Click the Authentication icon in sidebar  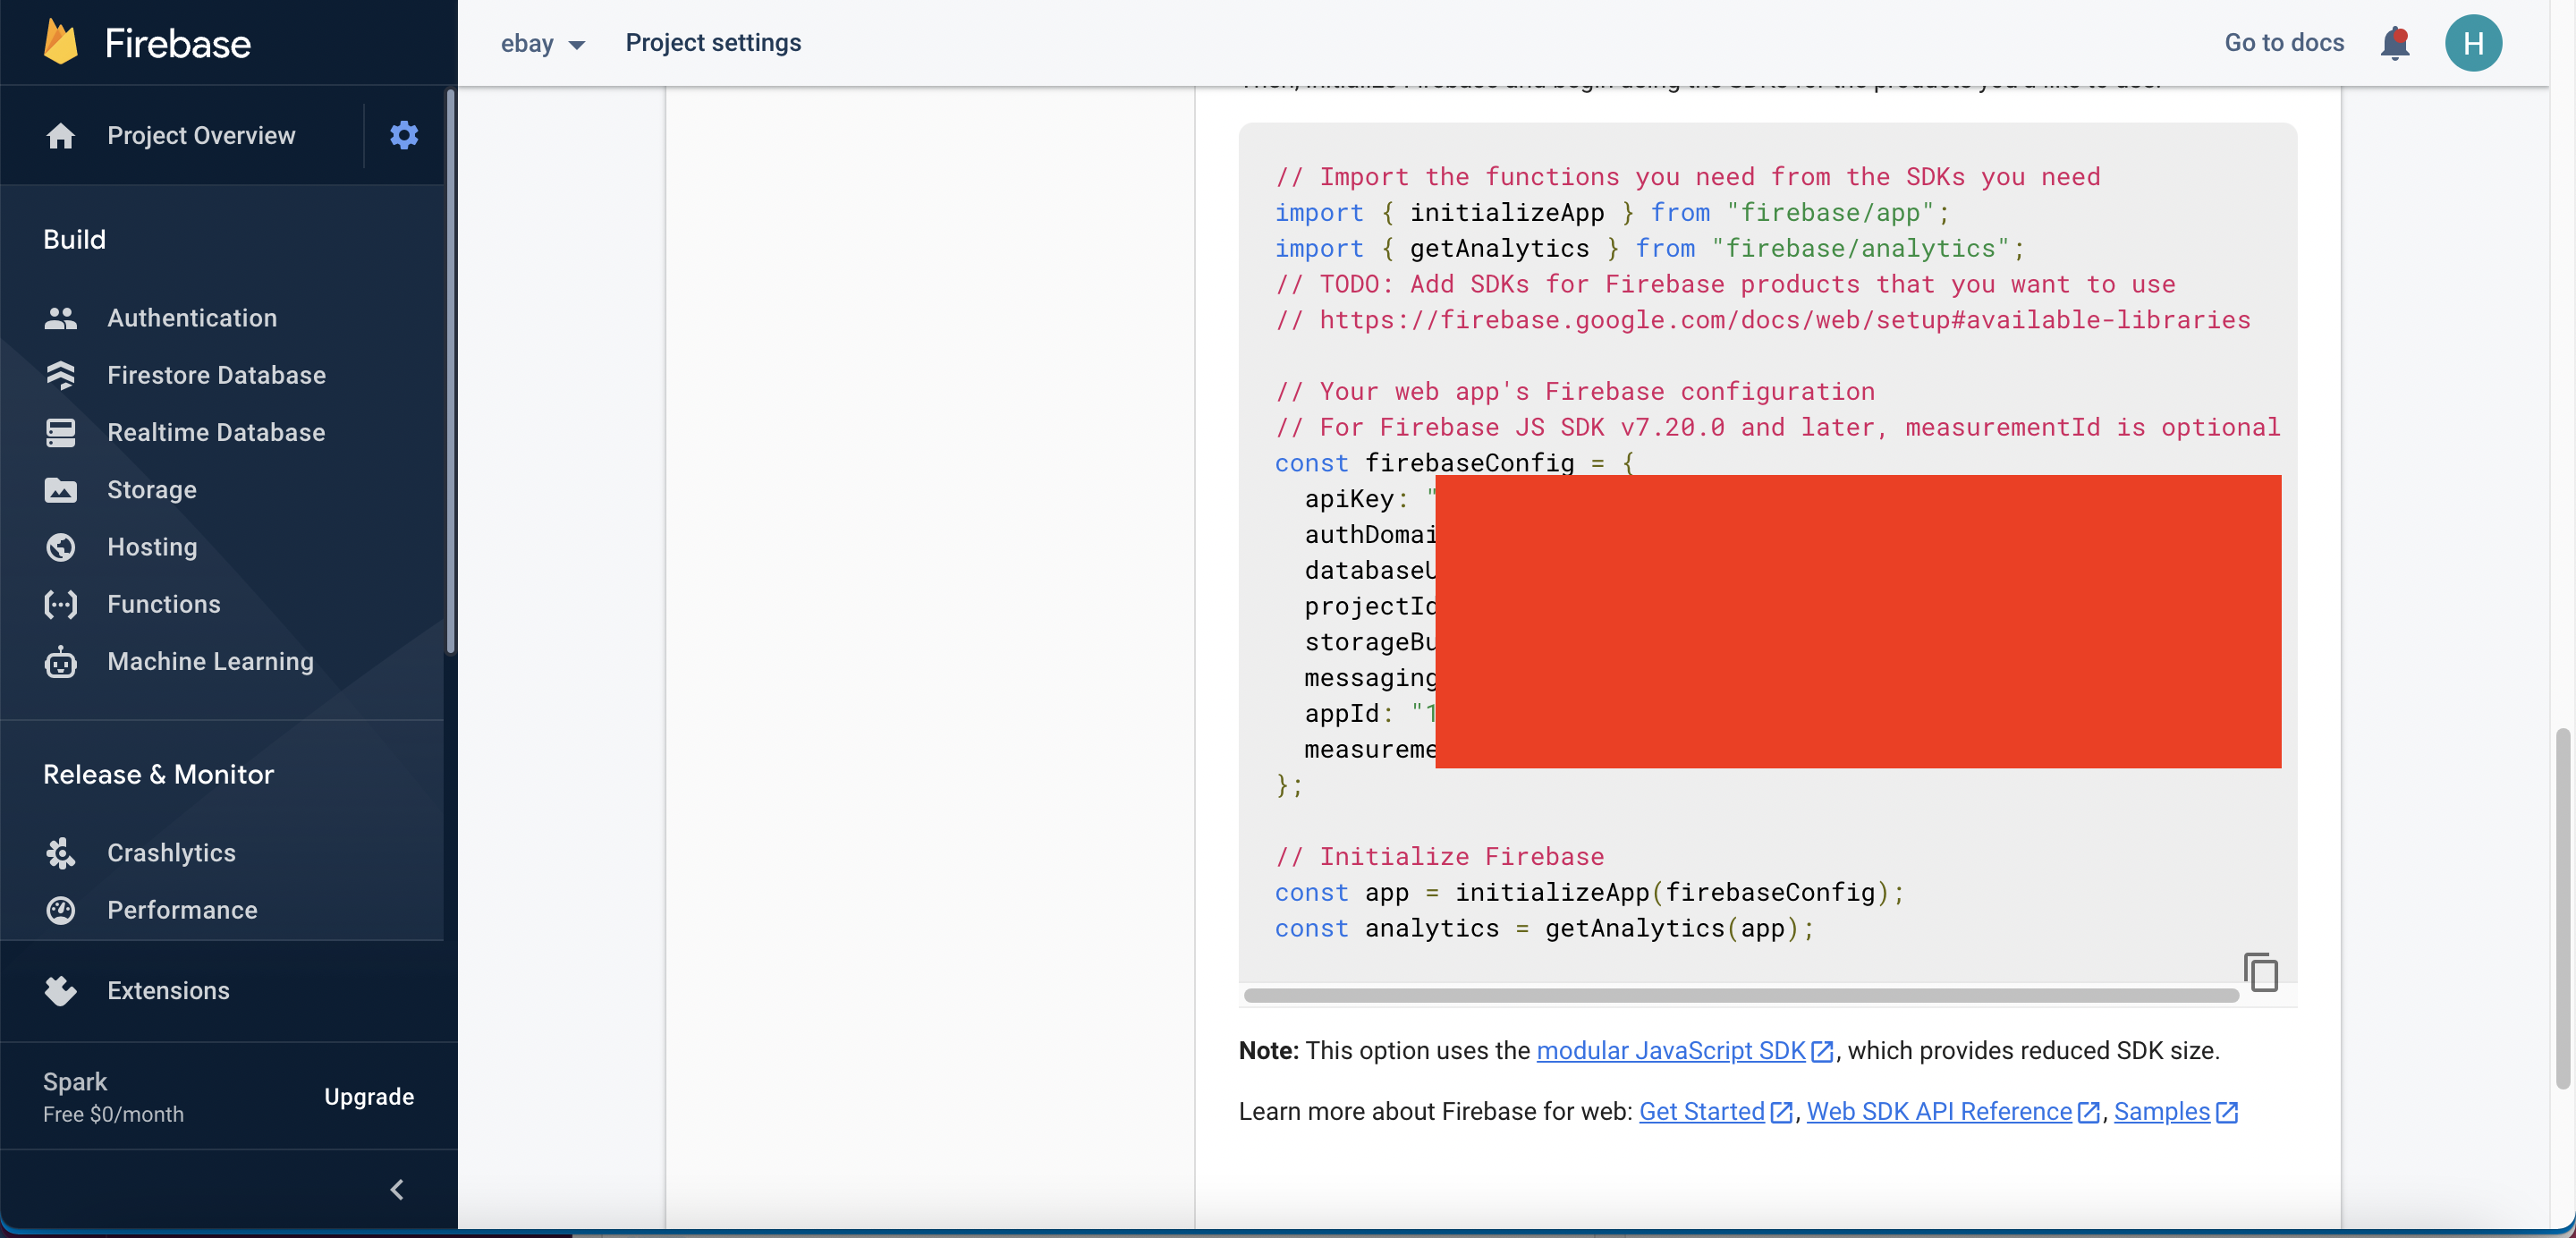(57, 317)
